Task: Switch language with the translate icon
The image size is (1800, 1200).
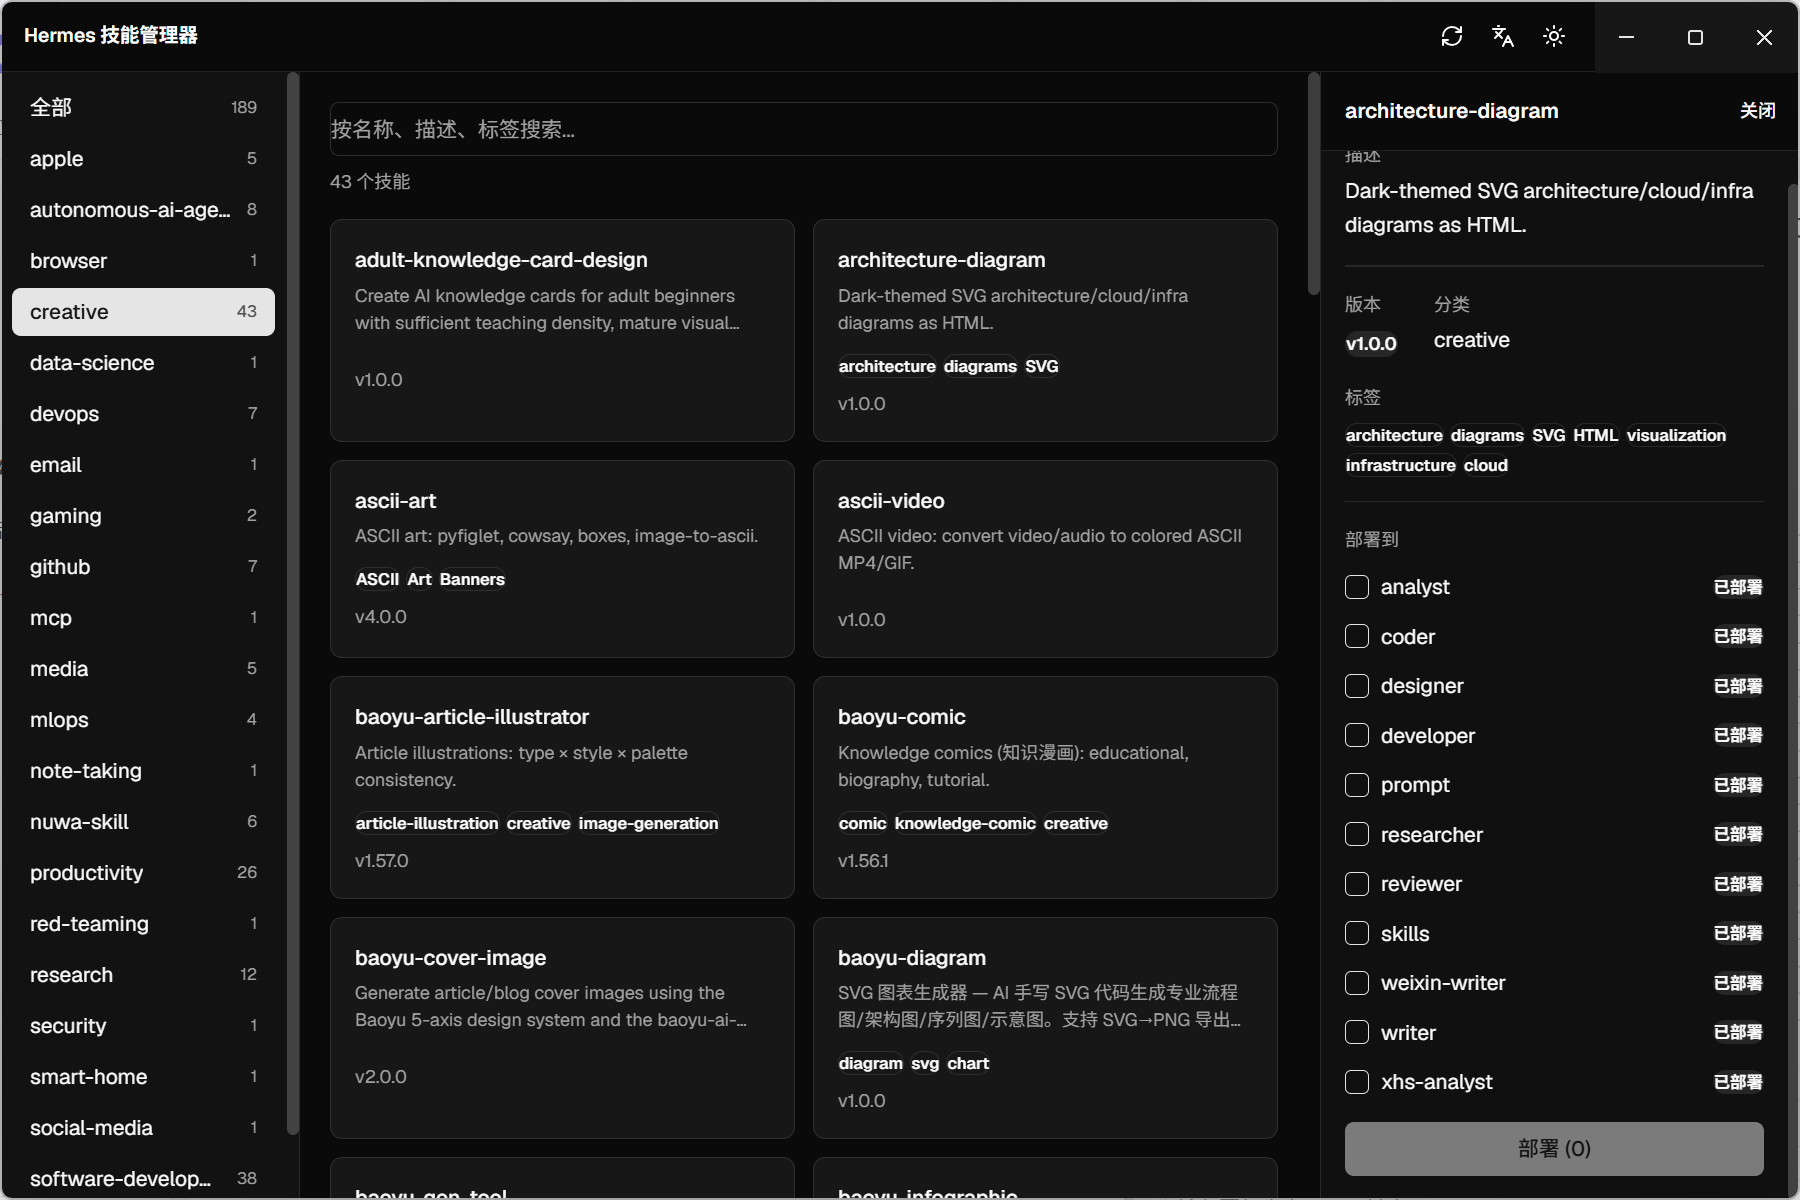Action: click(x=1503, y=37)
